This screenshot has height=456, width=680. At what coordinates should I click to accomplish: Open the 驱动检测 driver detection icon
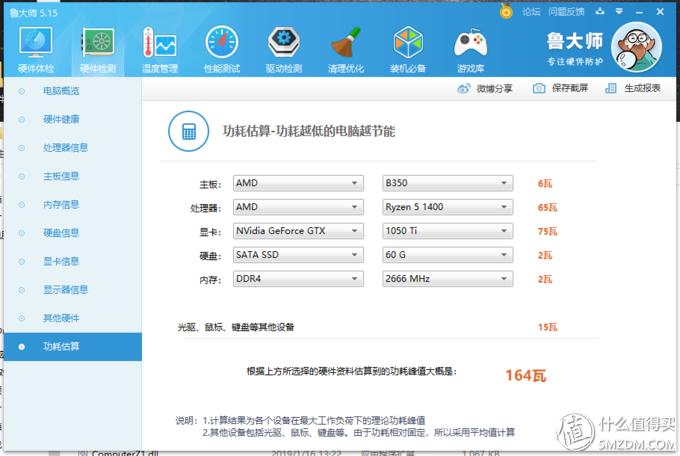(x=284, y=42)
